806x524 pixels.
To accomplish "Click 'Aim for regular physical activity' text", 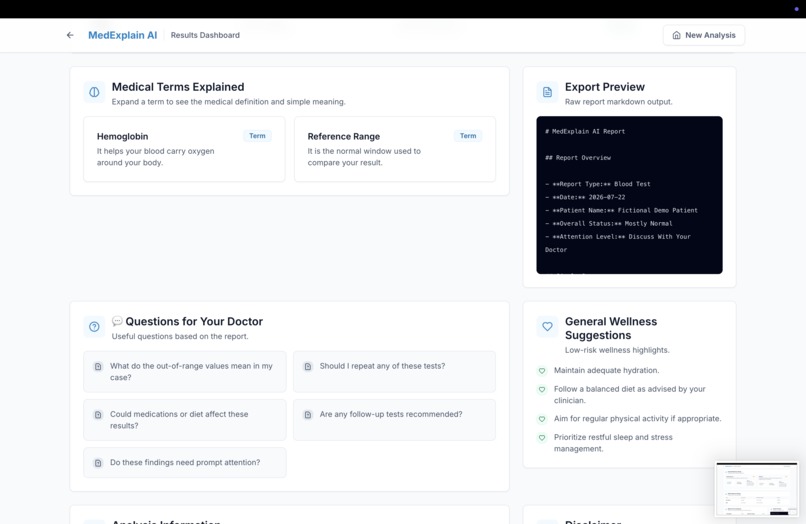I will (x=637, y=419).
